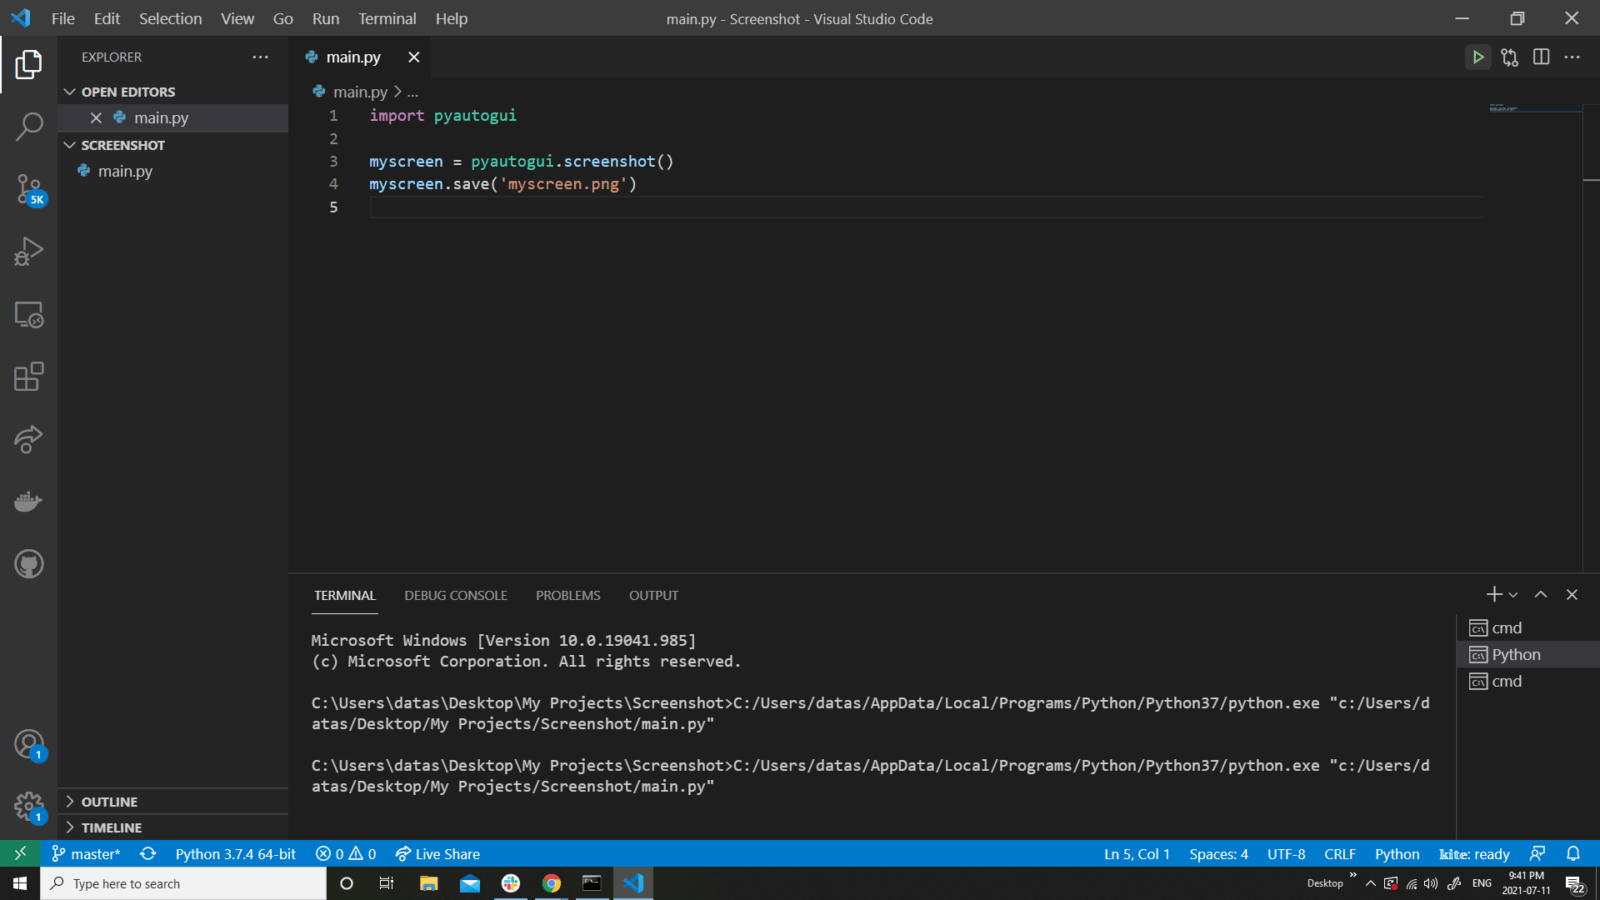
Task: Click Ln 5, Col 1 in status bar
Action: click(x=1137, y=853)
